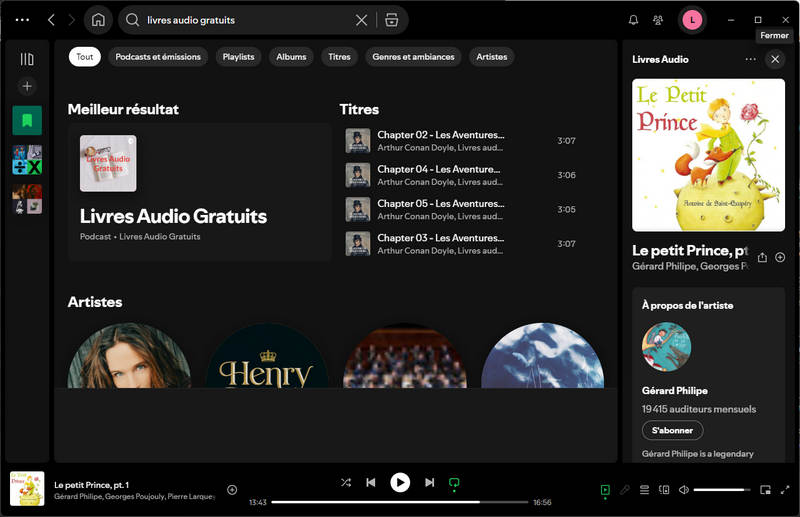Open more options in Livres Audio panel
The image size is (800, 517).
tap(751, 59)
